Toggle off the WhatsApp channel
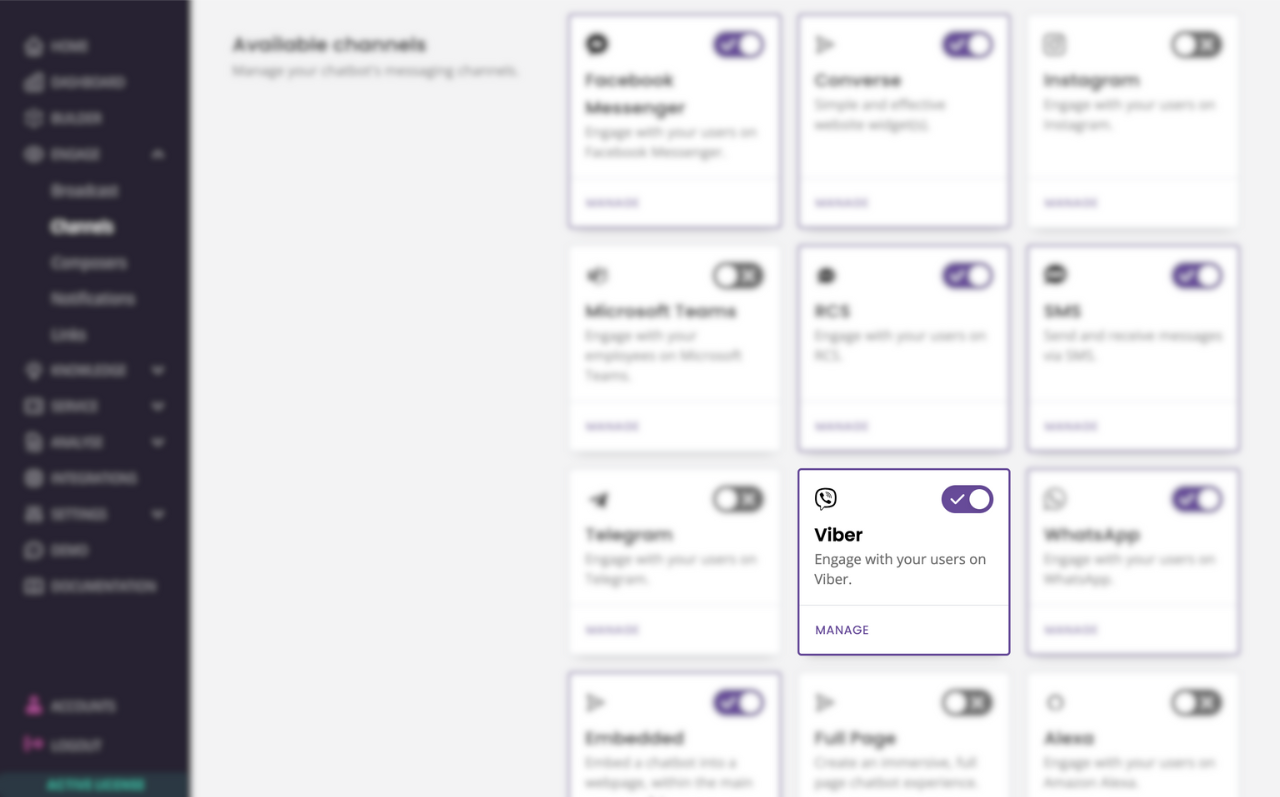This screenshot has width=1280, height=797. click(1197, 499)
